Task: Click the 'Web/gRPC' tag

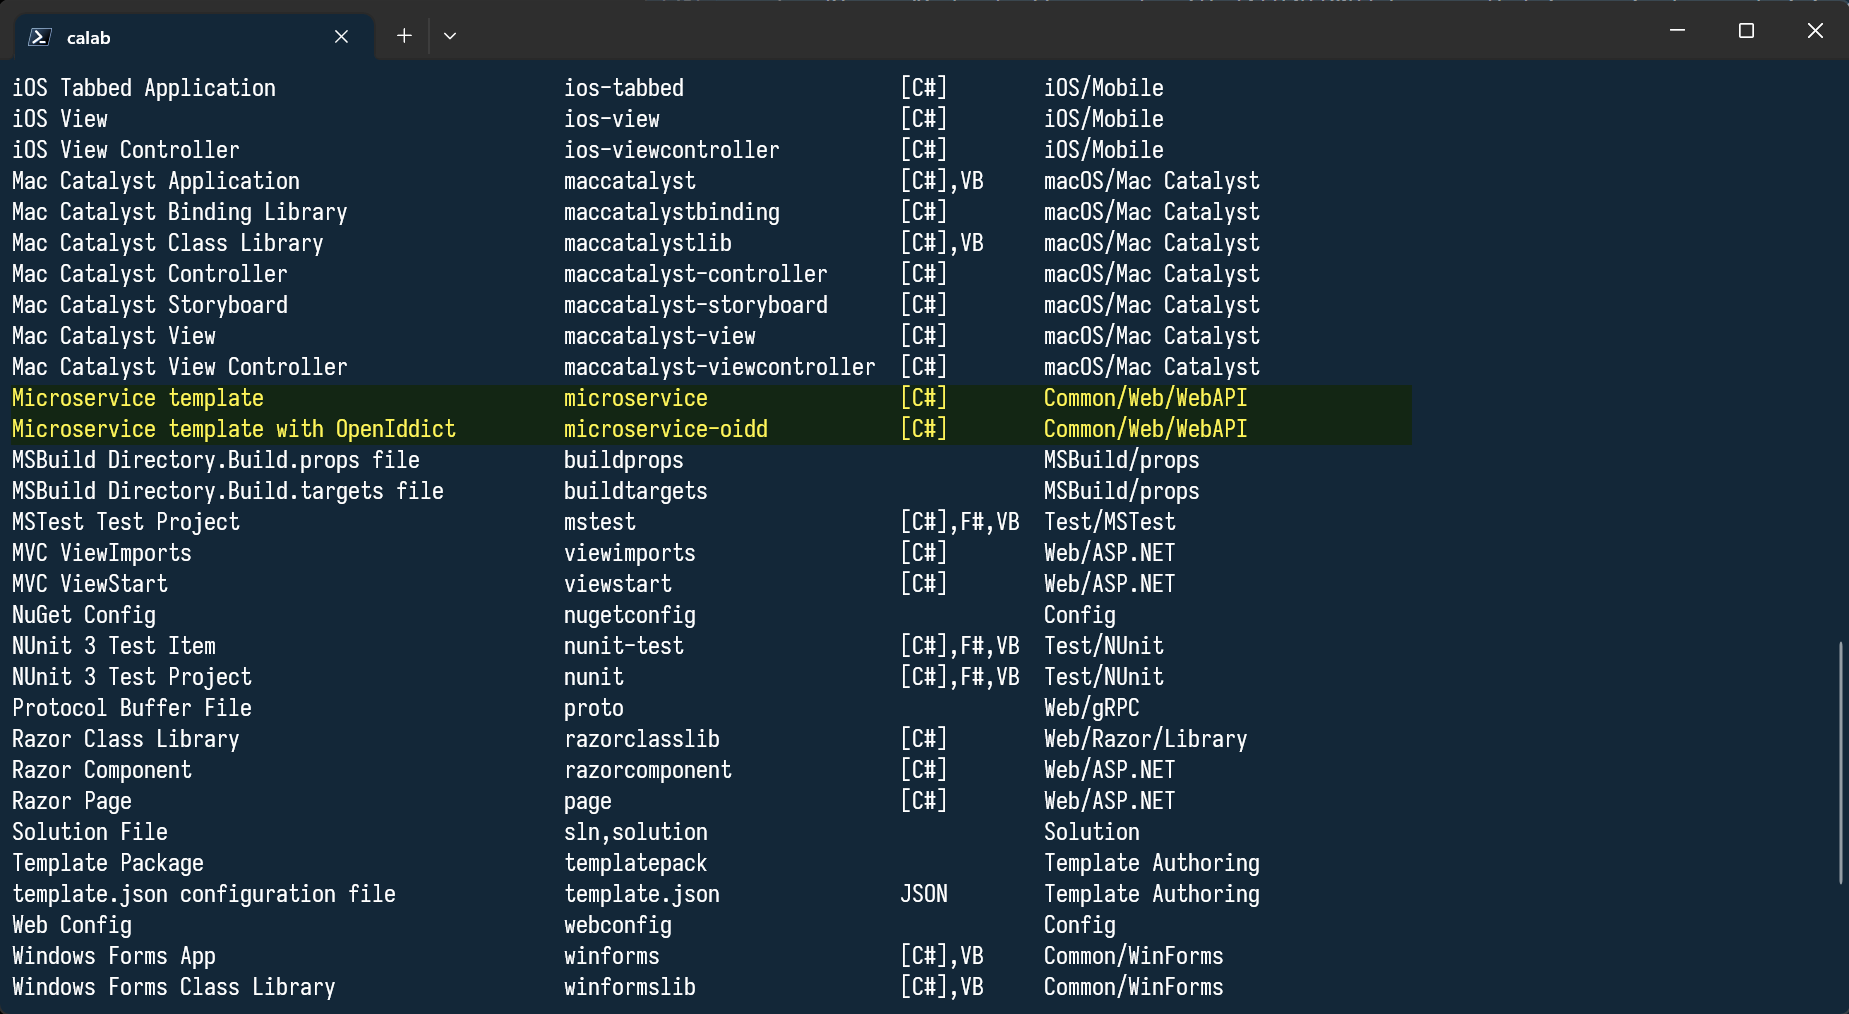Action: [x=1092, y=708]
